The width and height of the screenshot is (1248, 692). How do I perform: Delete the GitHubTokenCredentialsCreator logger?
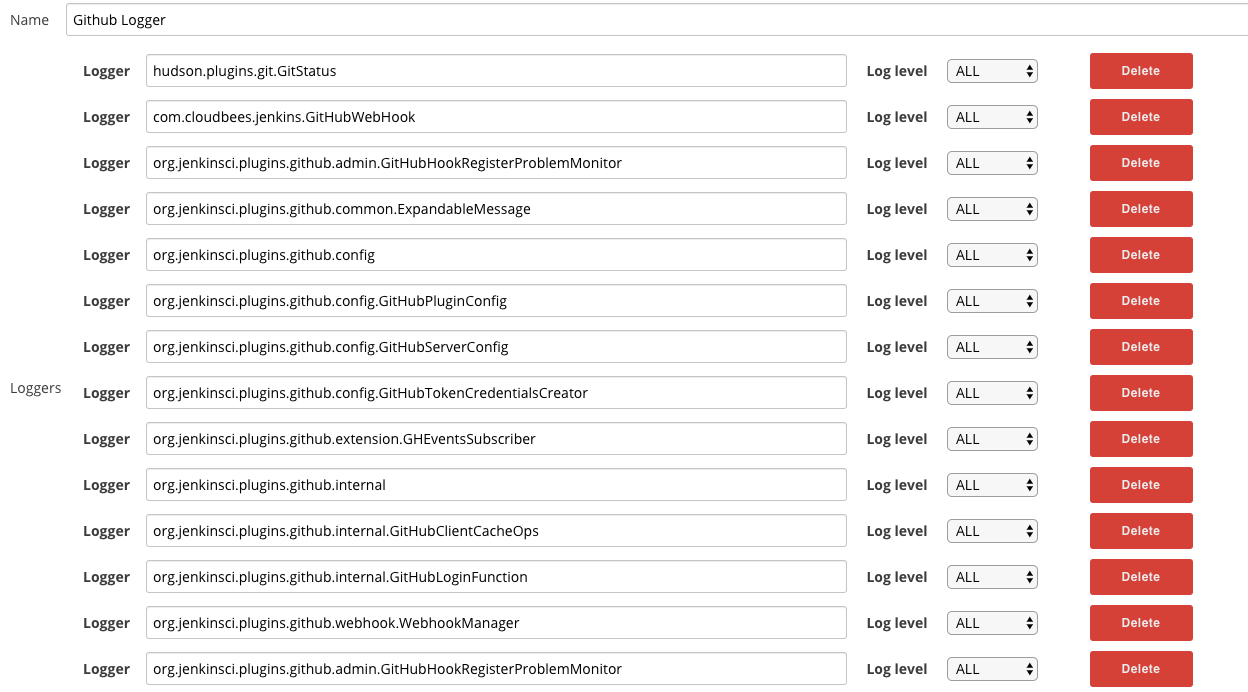[x=1140, y=392]
